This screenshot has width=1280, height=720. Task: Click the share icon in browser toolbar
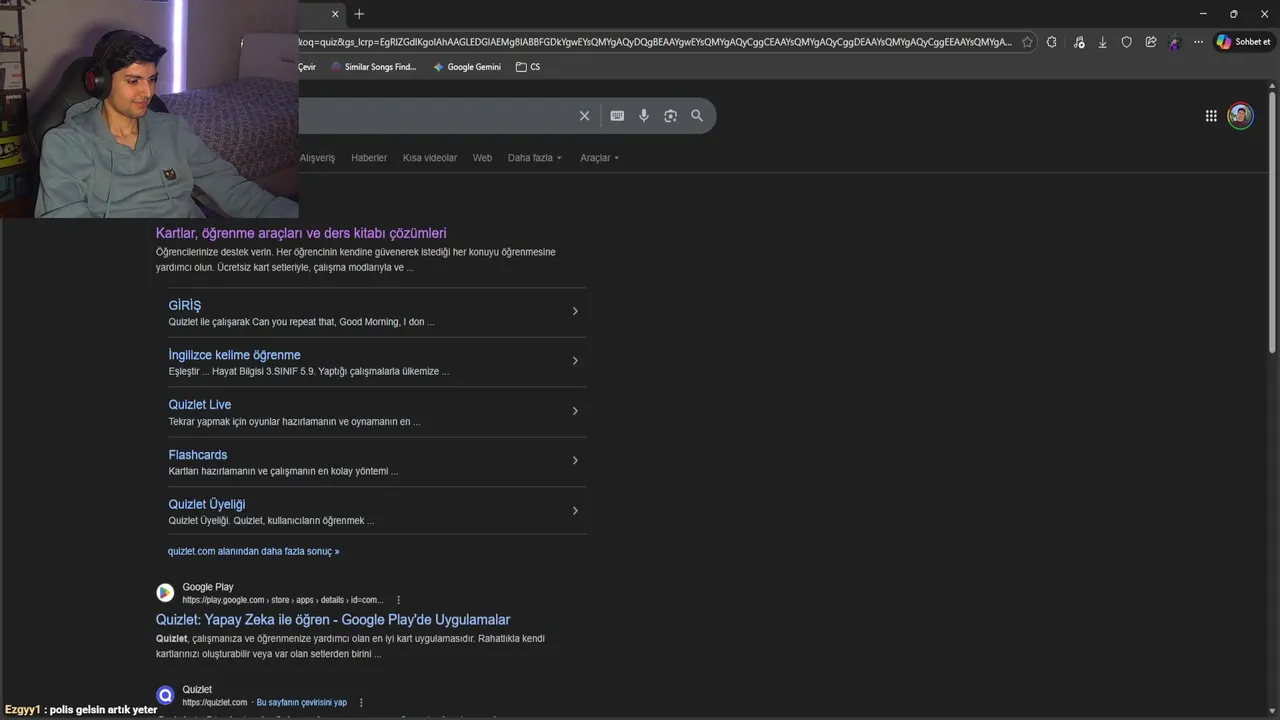coord(1151,42)
